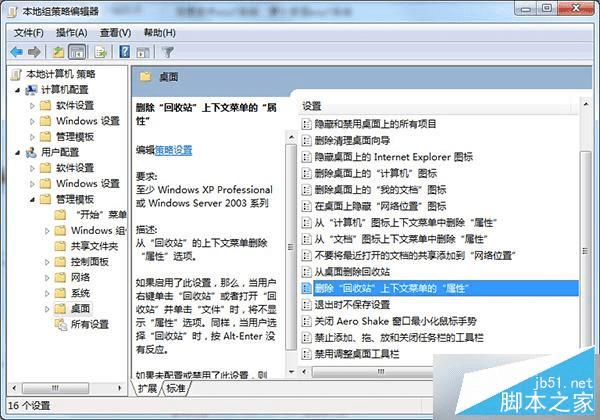Click the folder icon of 控制面板
Image resolution: width=600 pixels, height=420 pixels.
pos(60,262)
